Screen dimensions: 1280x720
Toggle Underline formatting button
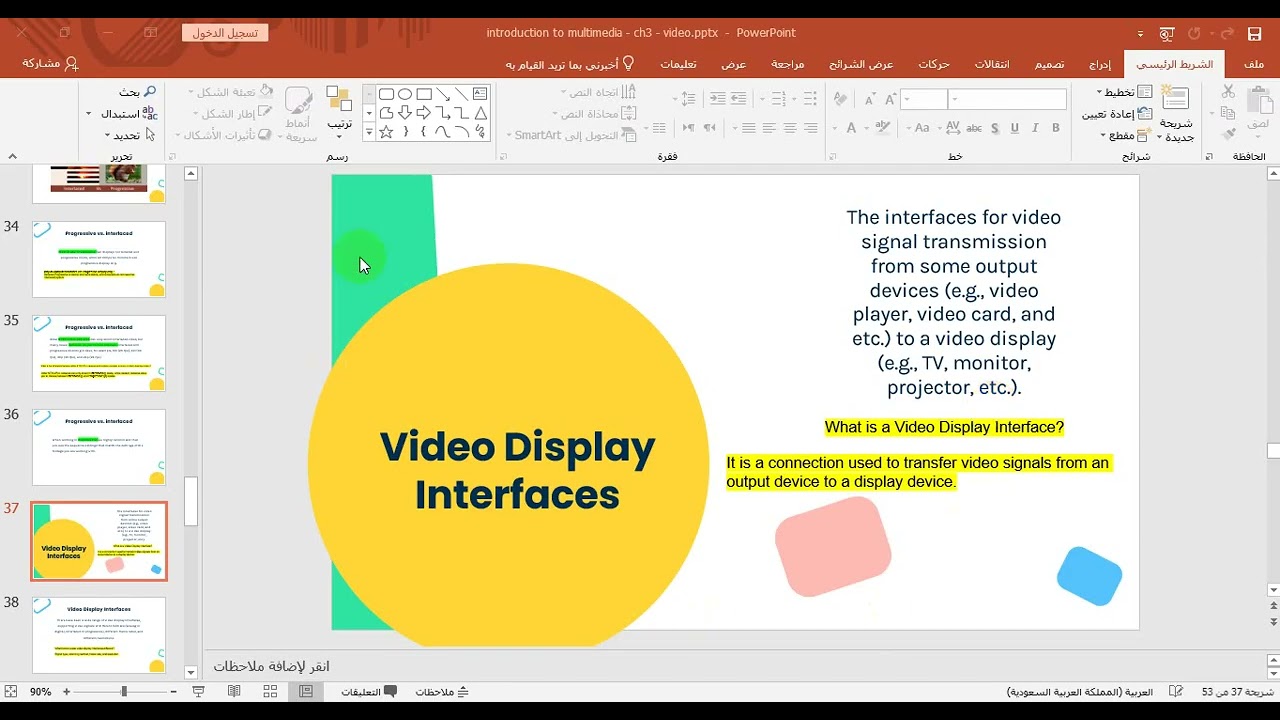[1015, 128]
